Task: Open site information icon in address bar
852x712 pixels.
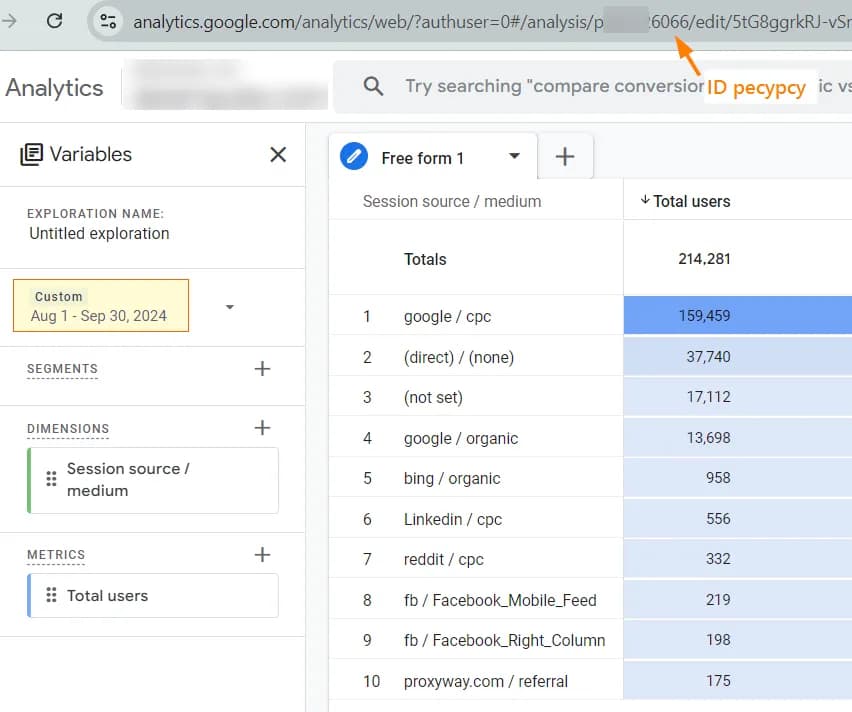Action: [x=108, y=21]
